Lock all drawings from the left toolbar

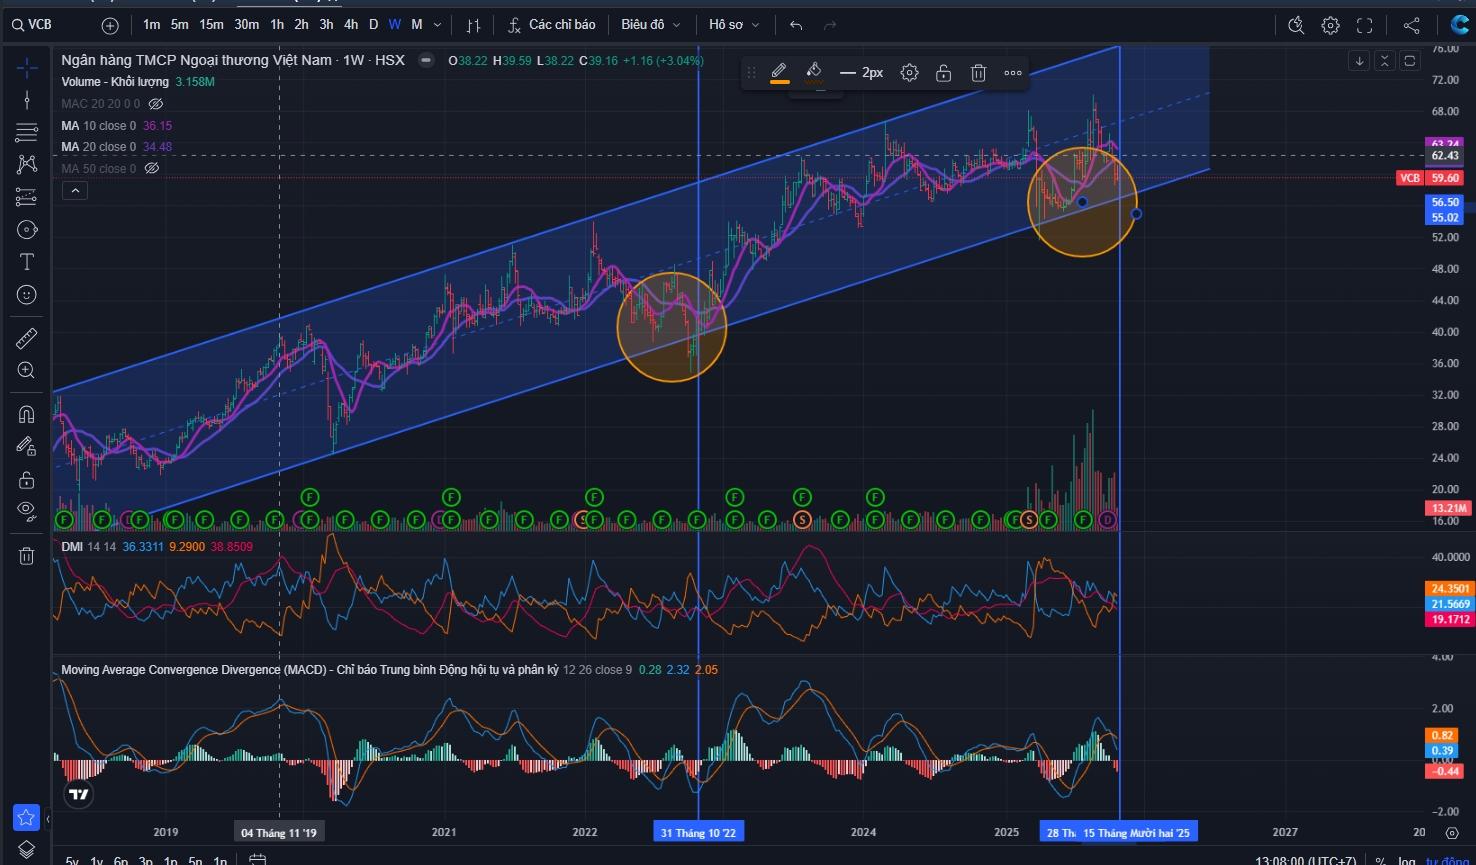(x=27, y=480)
